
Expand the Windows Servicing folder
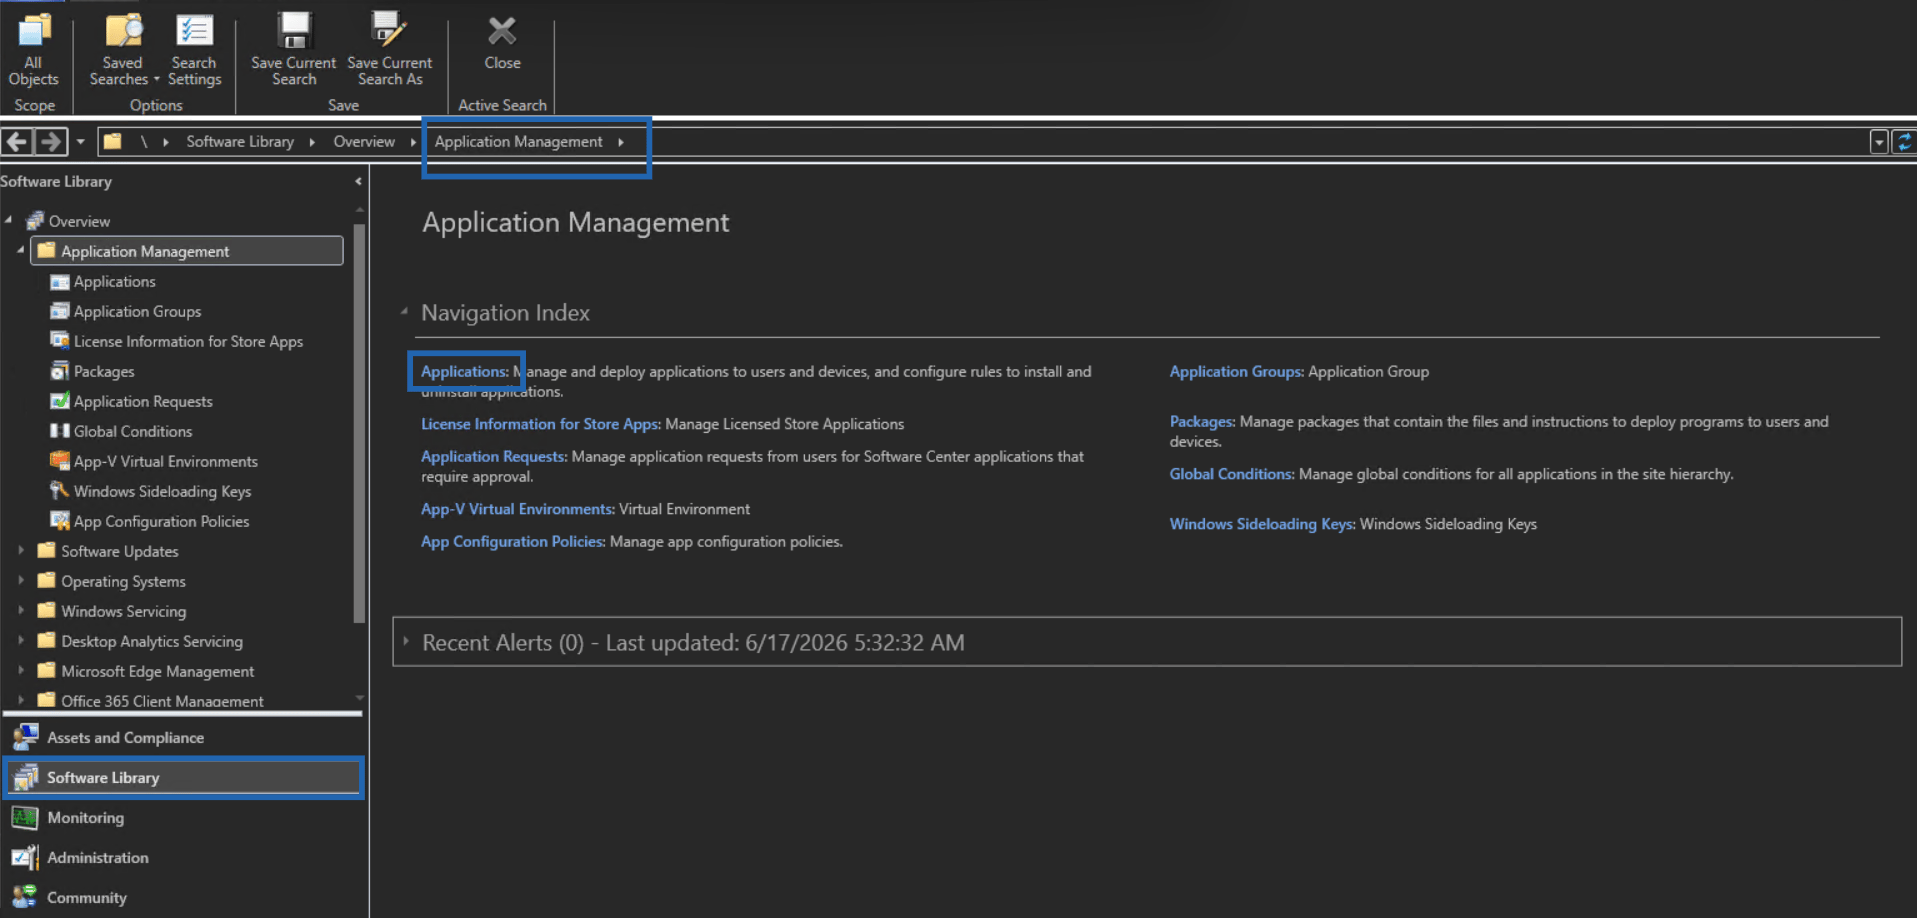pos(21,610)
